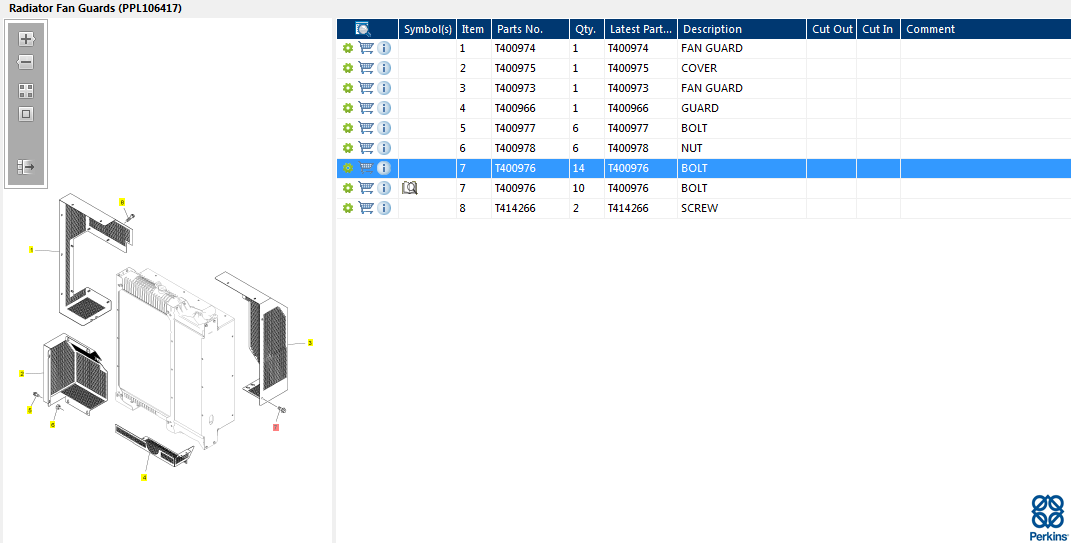Add T400974 FAN GUARD to cart
The width and height of the screenshot is (1071, 543).
pyautogui.click(x=366, y=48)
